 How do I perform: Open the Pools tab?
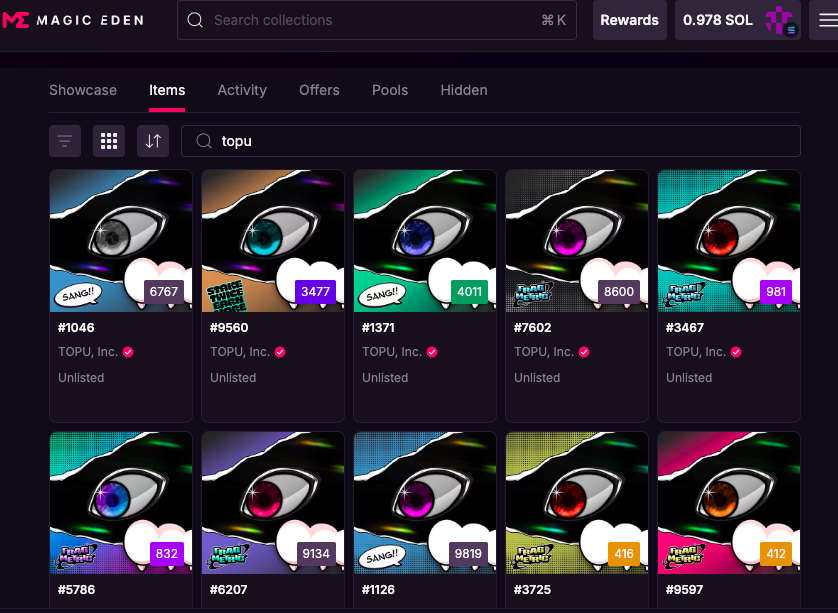point(390,90)
